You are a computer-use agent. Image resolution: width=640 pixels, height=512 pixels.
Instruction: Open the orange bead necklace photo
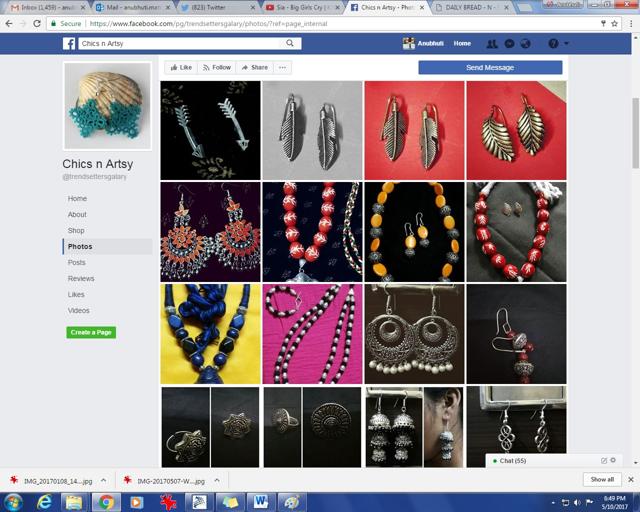pos(414,232)
